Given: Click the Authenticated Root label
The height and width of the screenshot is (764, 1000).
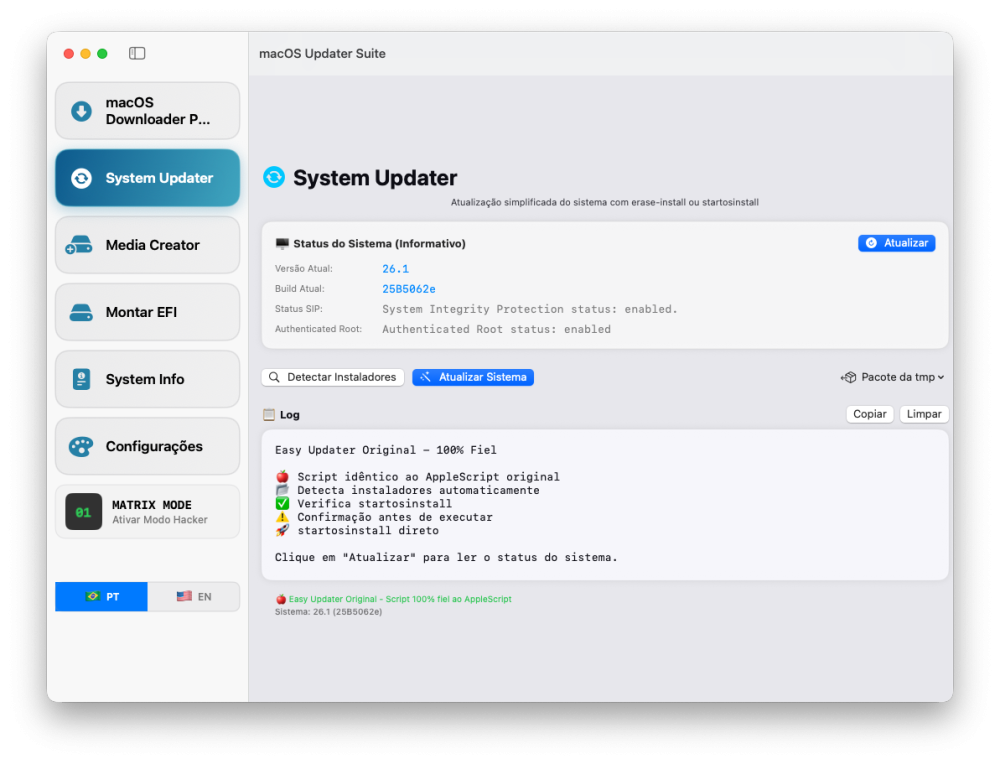Looking at the screenshot, I should pyautogui.click(x=318, y=329).
